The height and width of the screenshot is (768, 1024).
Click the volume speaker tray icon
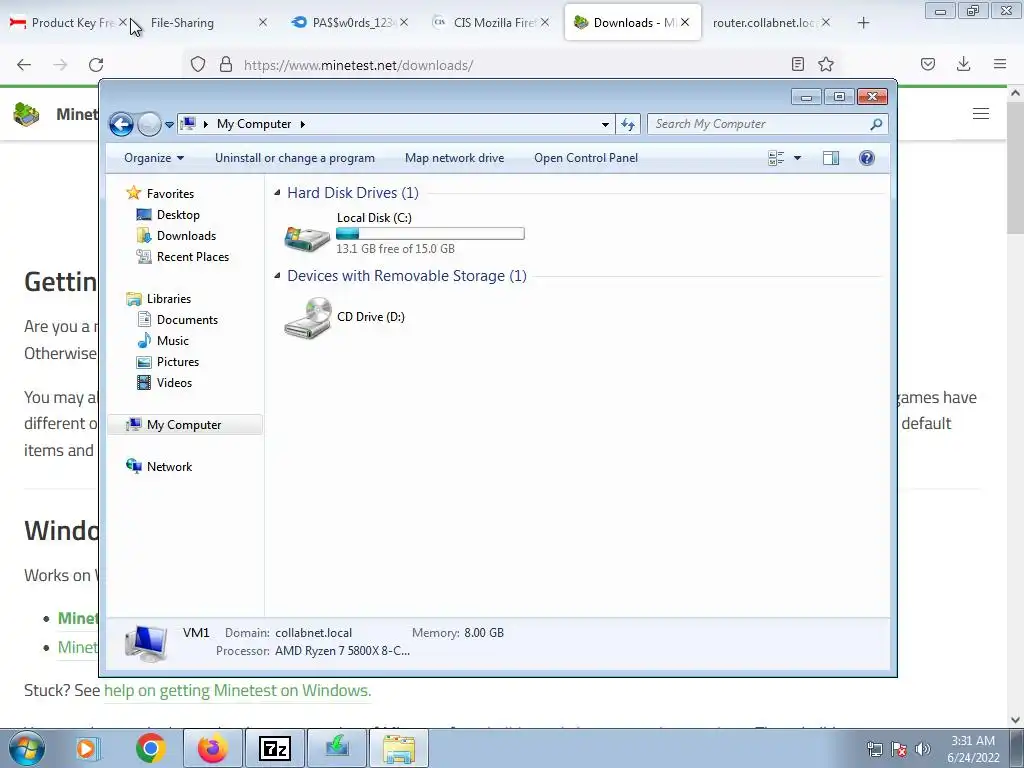[923, 749]
